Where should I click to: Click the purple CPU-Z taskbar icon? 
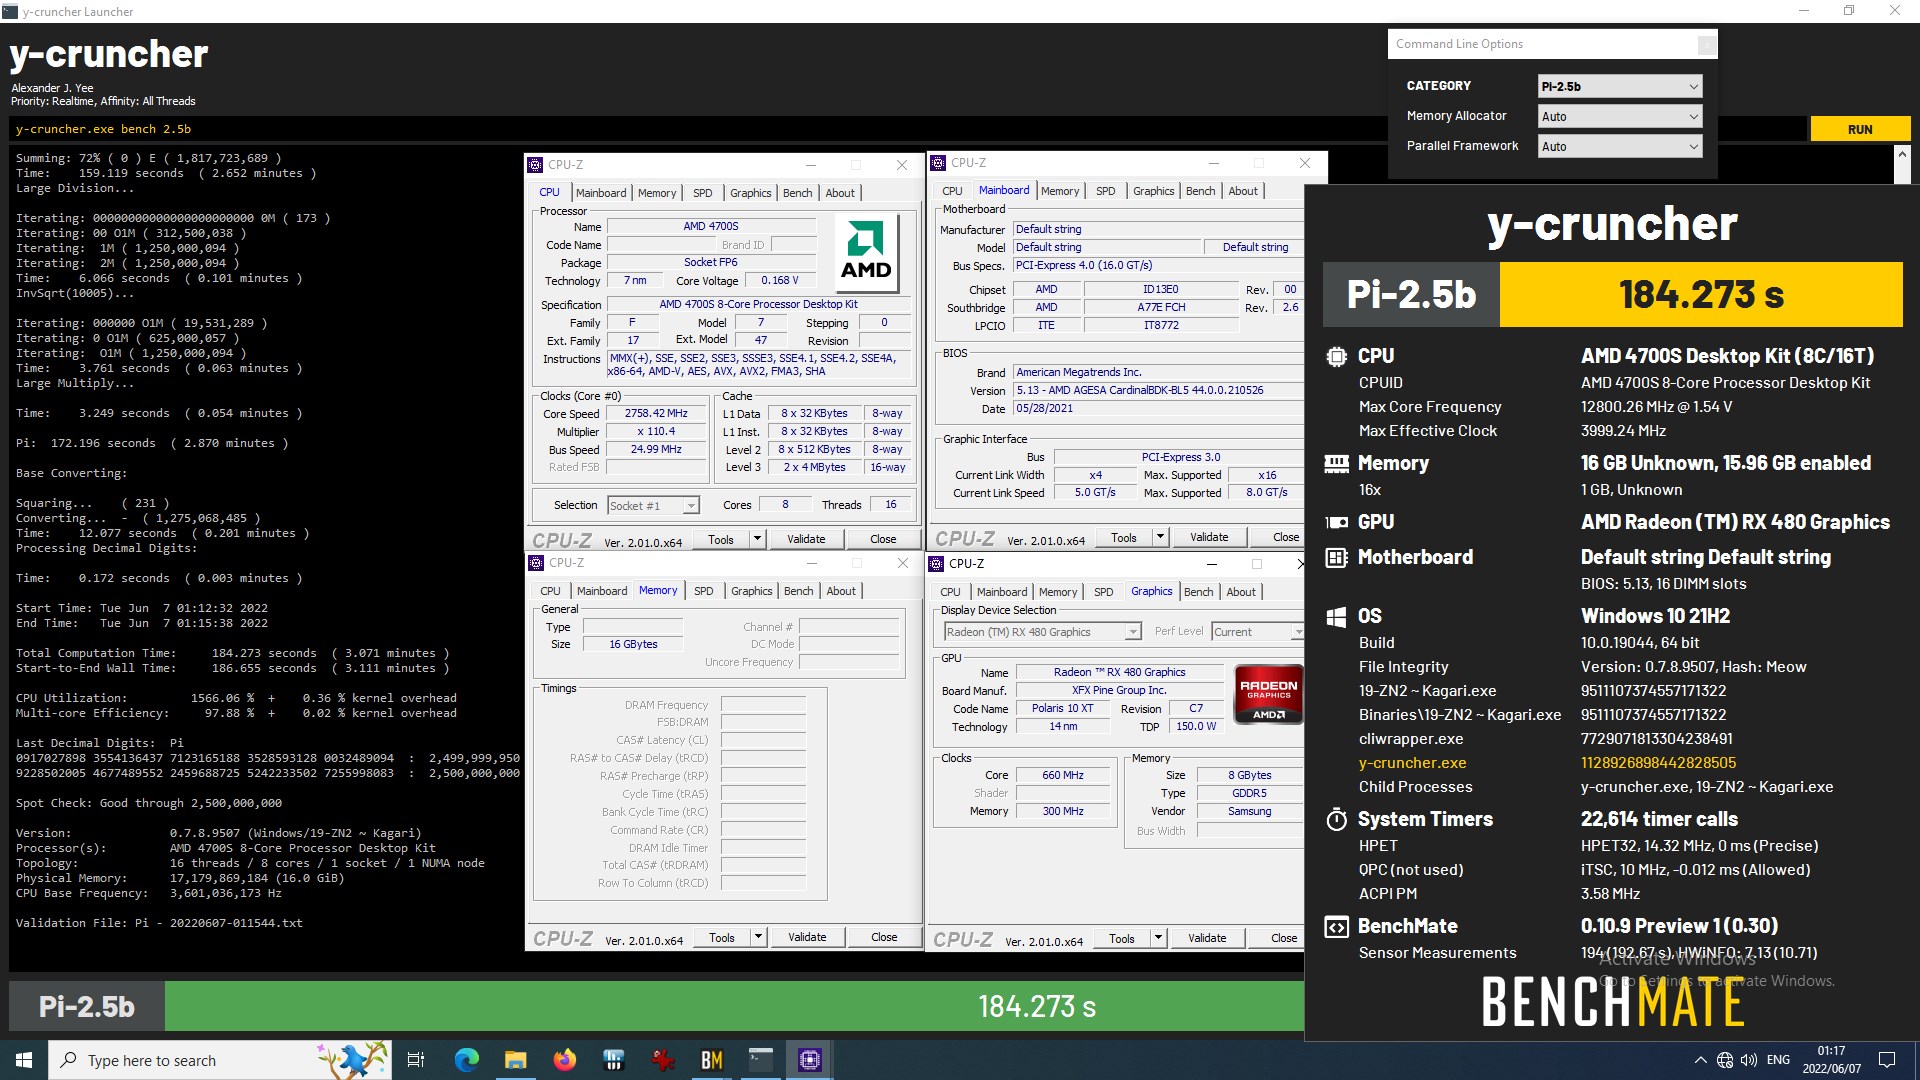pos(809,1060)
